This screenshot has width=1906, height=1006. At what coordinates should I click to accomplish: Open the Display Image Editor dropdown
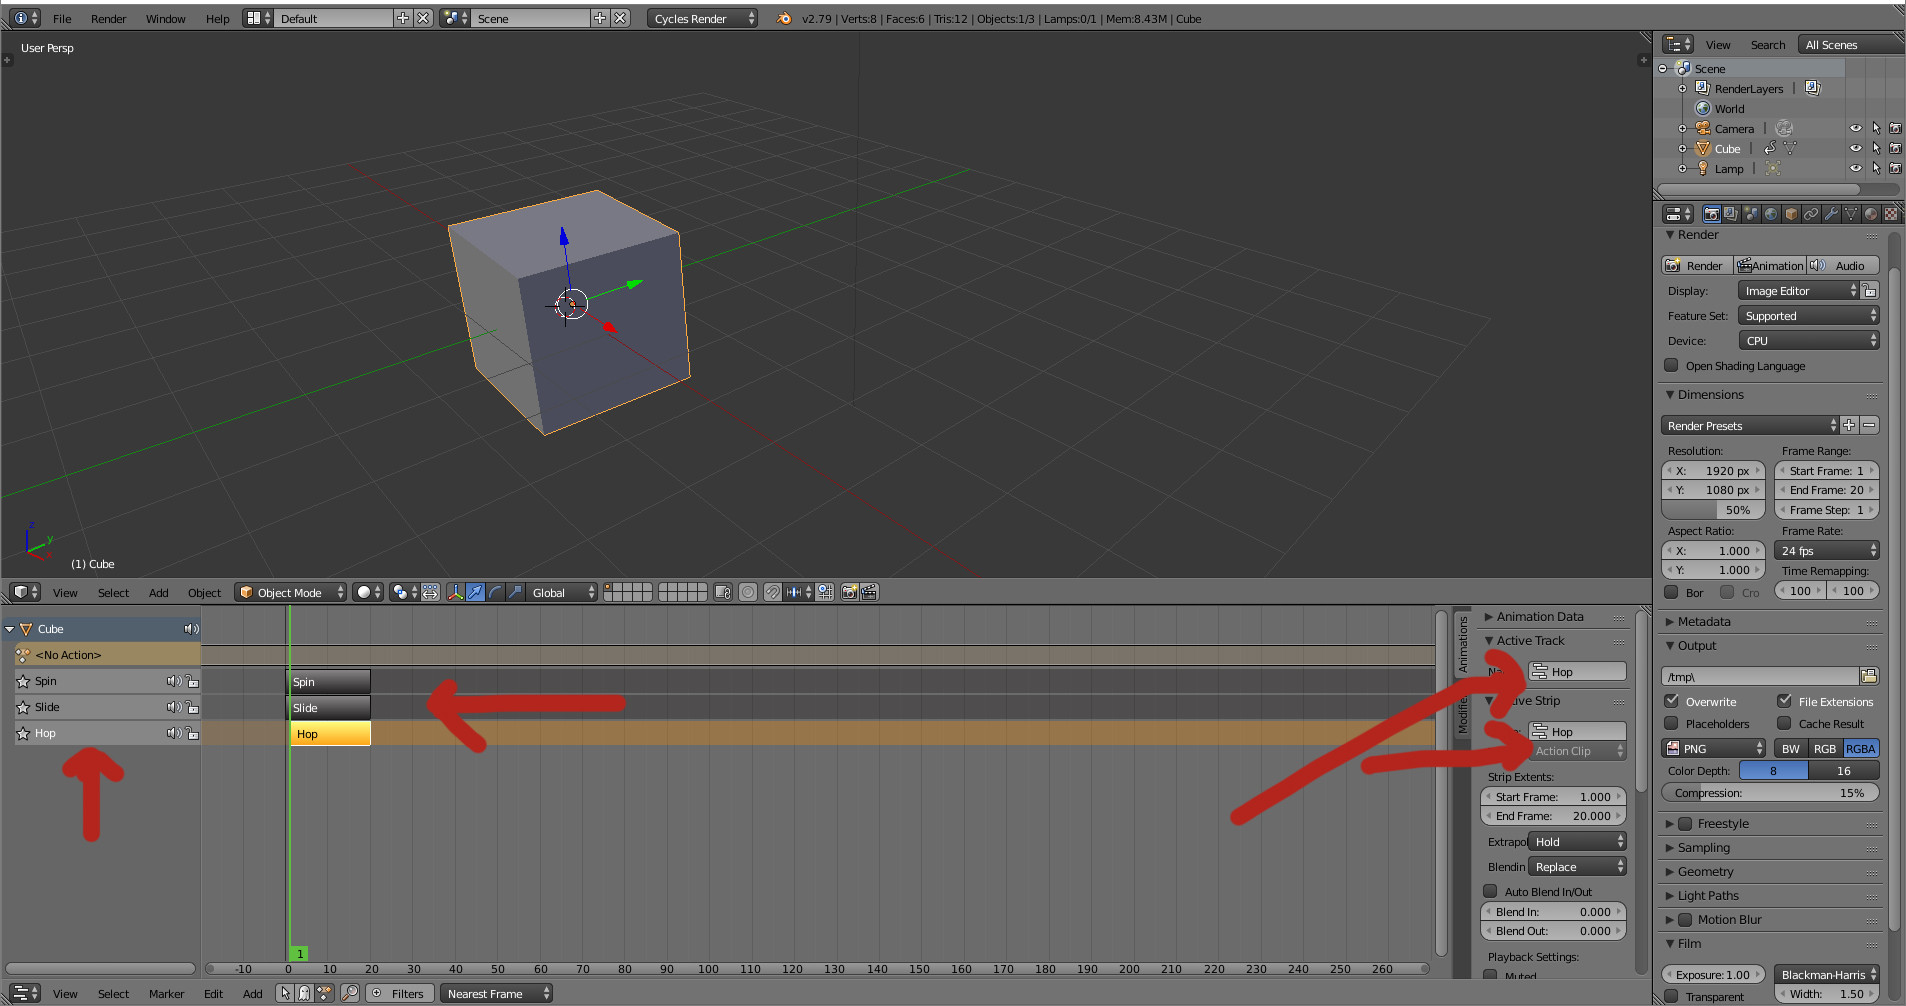[x=1798, y=290]
